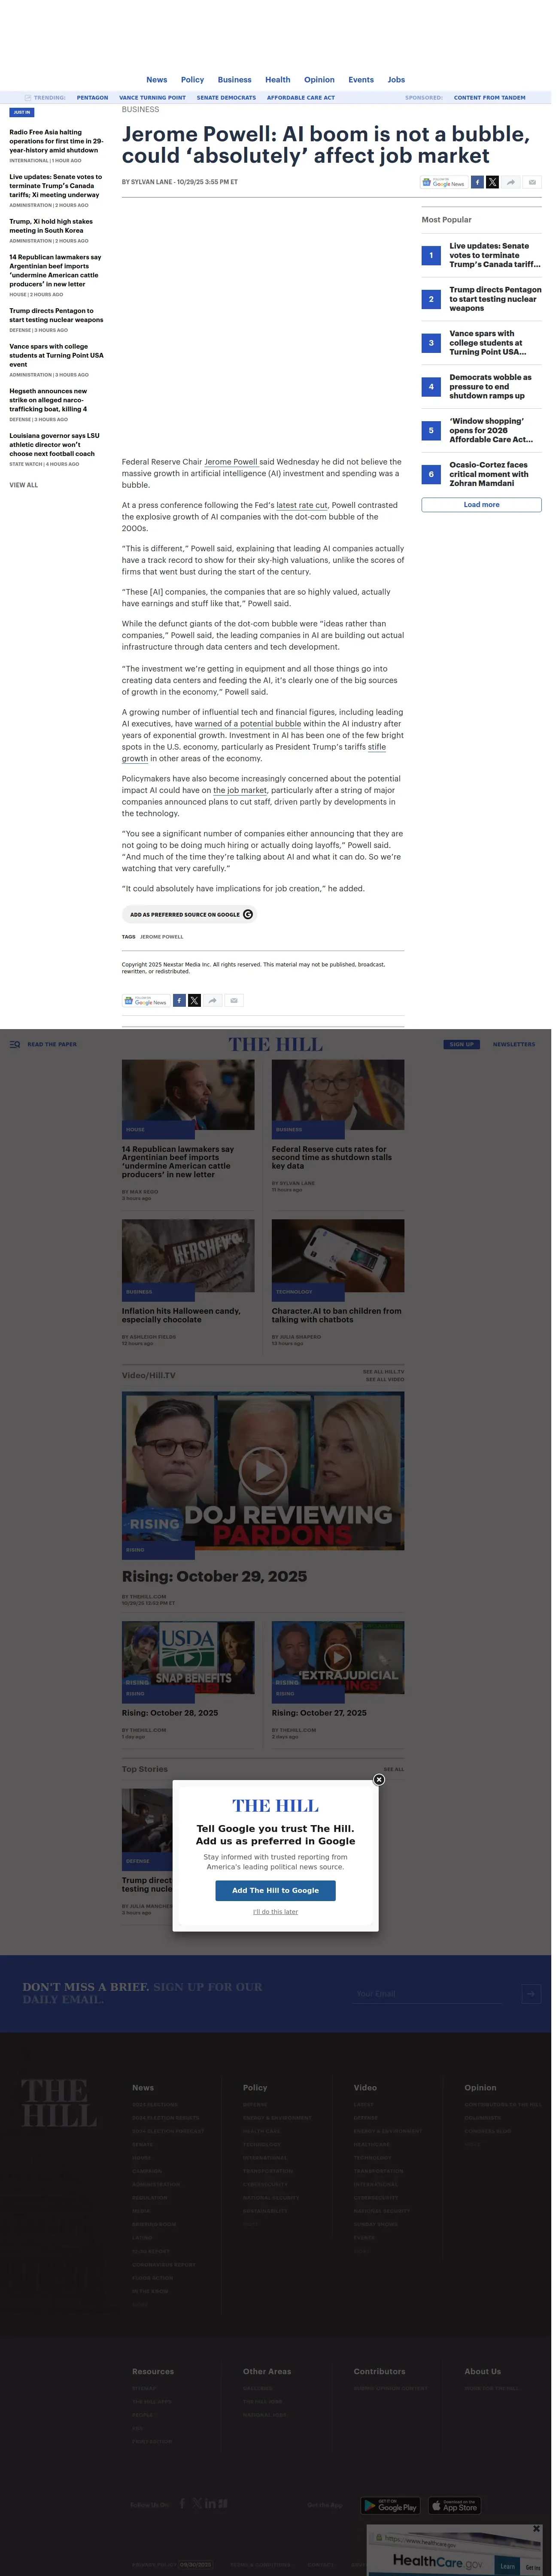Share the article on Facebook from the headline bar
This screenshot has height=2576, width=559.
[477, 182]
